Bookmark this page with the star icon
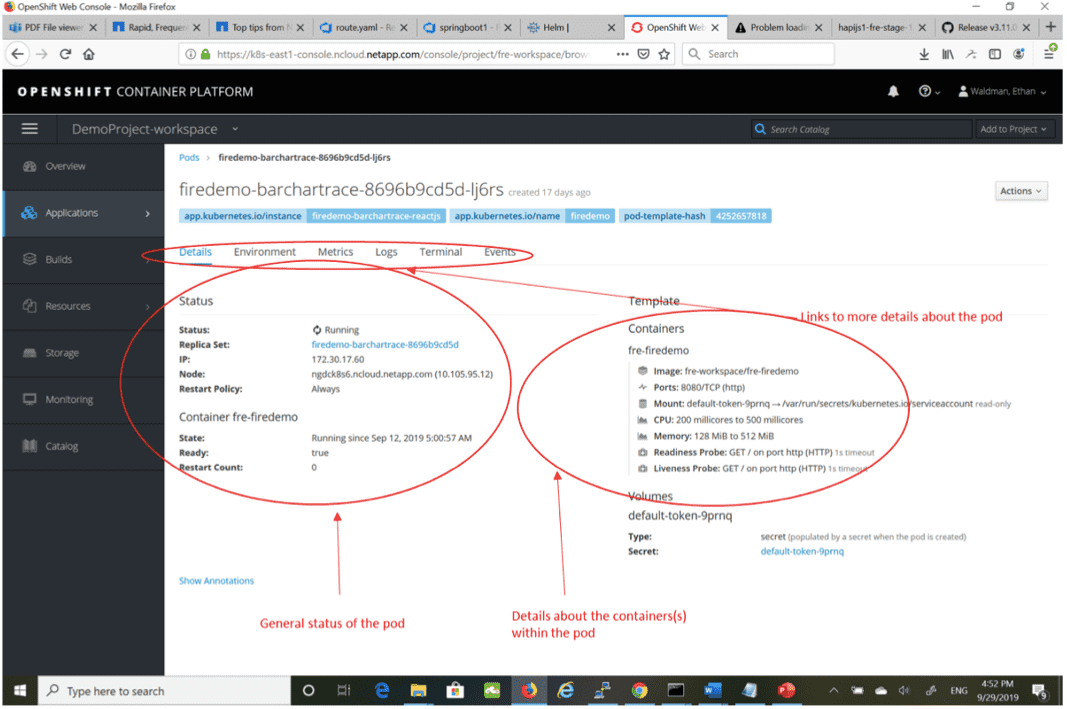Screen dimensions: 1067x709 pyautogui.click(x=664, y=54)
